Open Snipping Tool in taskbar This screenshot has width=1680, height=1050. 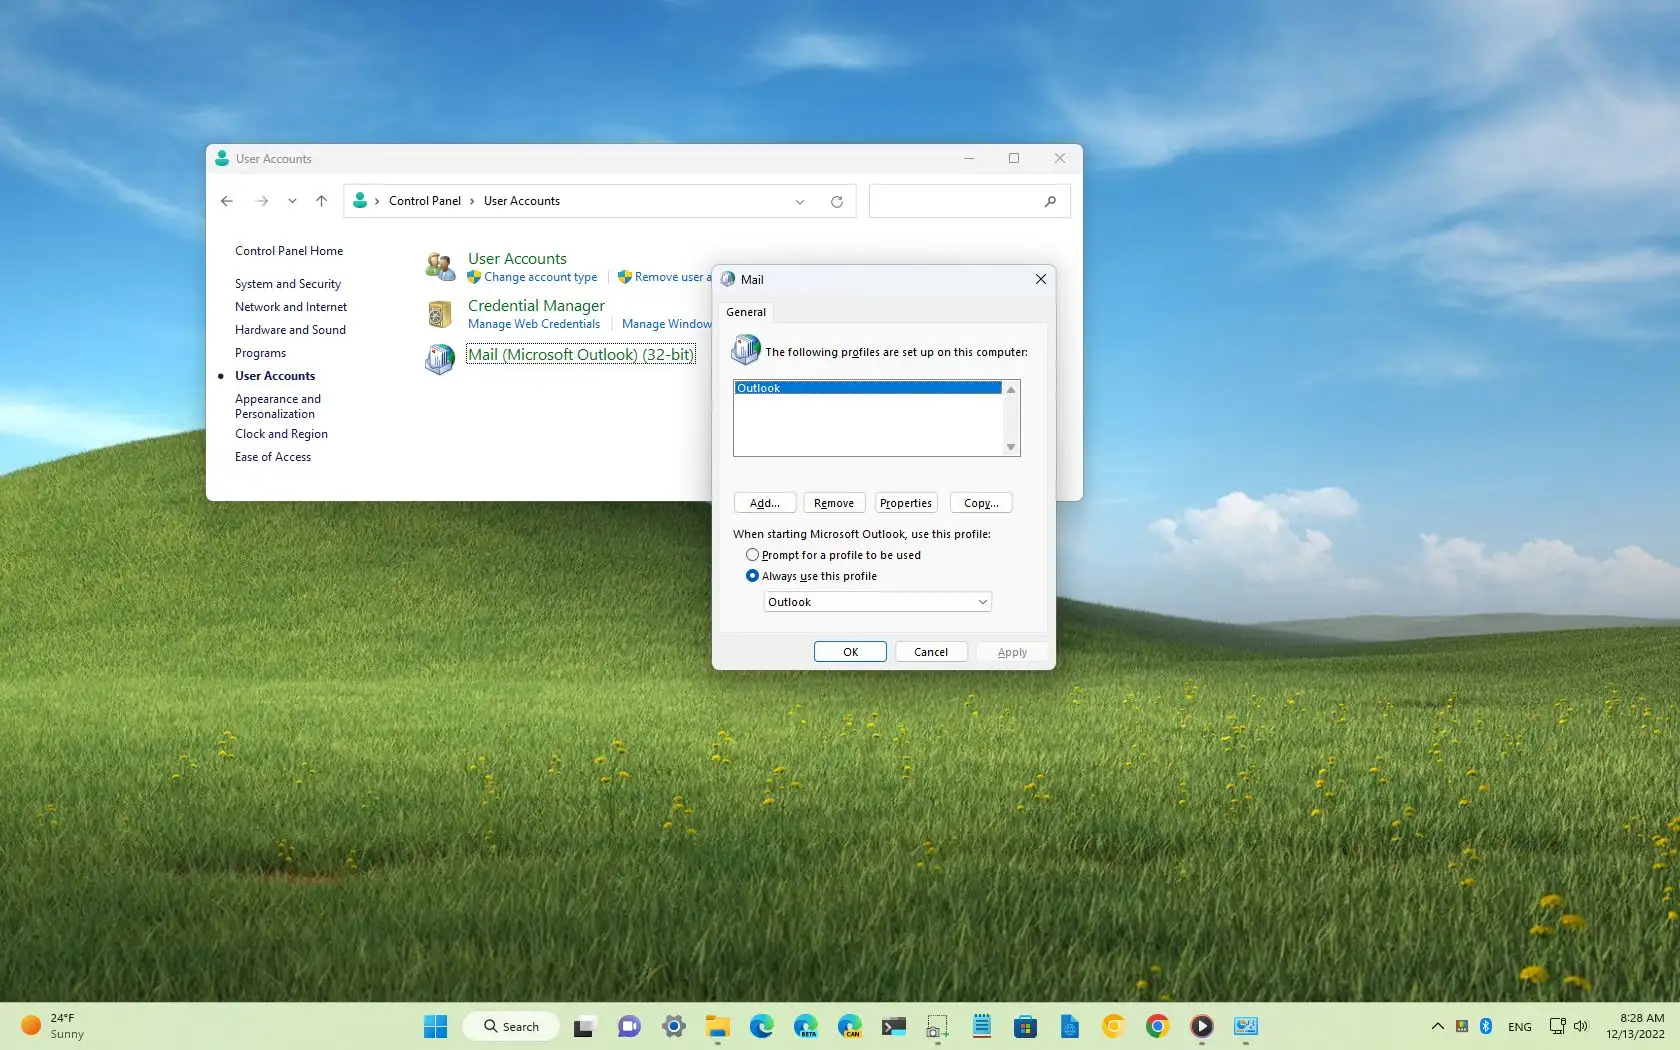tap(937, 1026)
